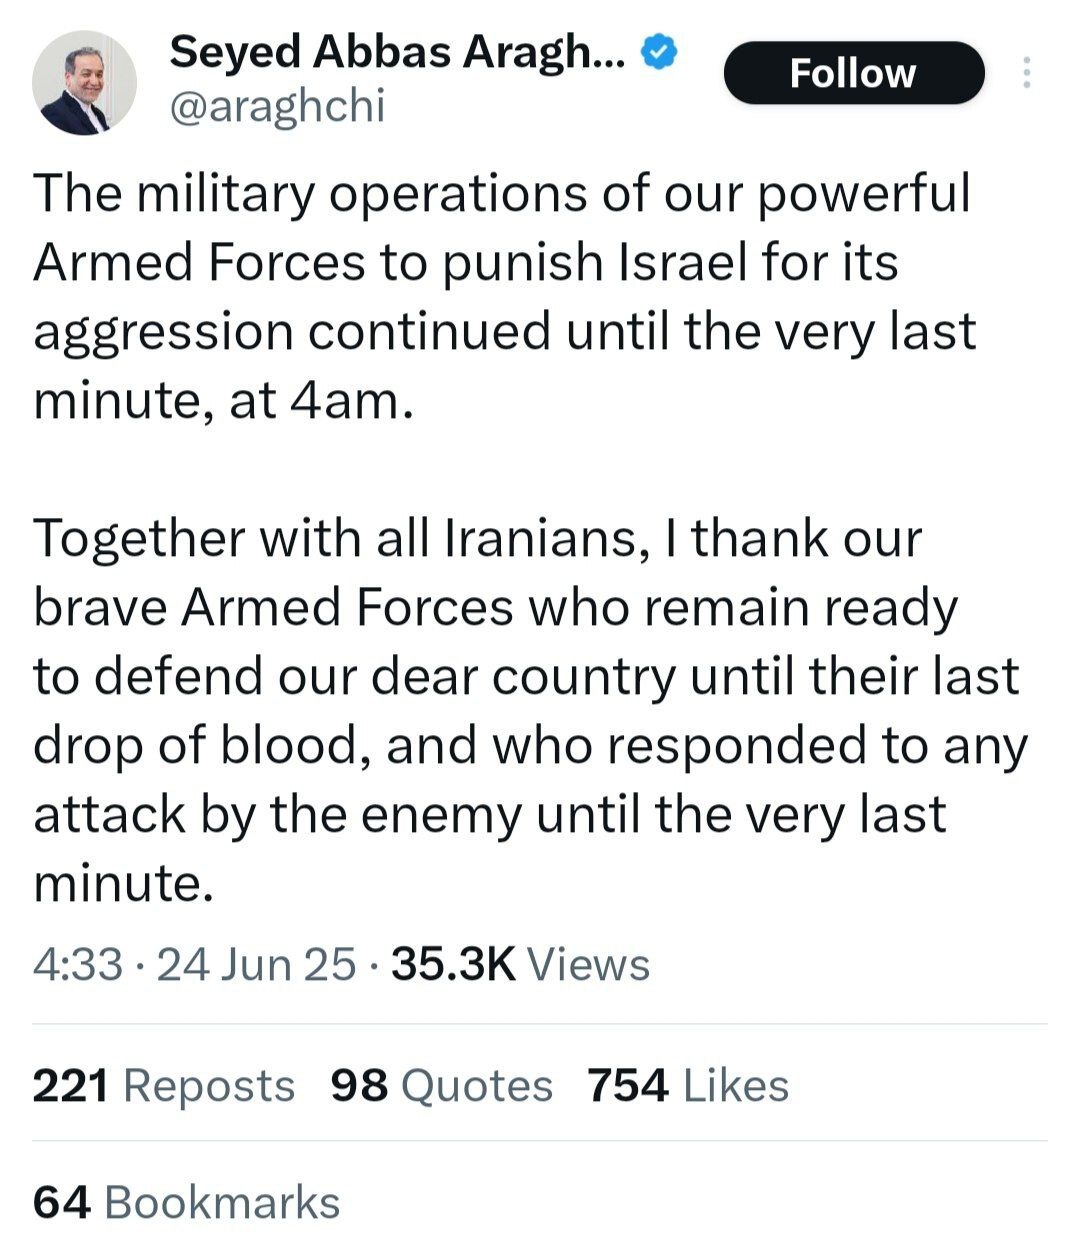
Task: Click the @araghchi handle
Action: [277, 106]
